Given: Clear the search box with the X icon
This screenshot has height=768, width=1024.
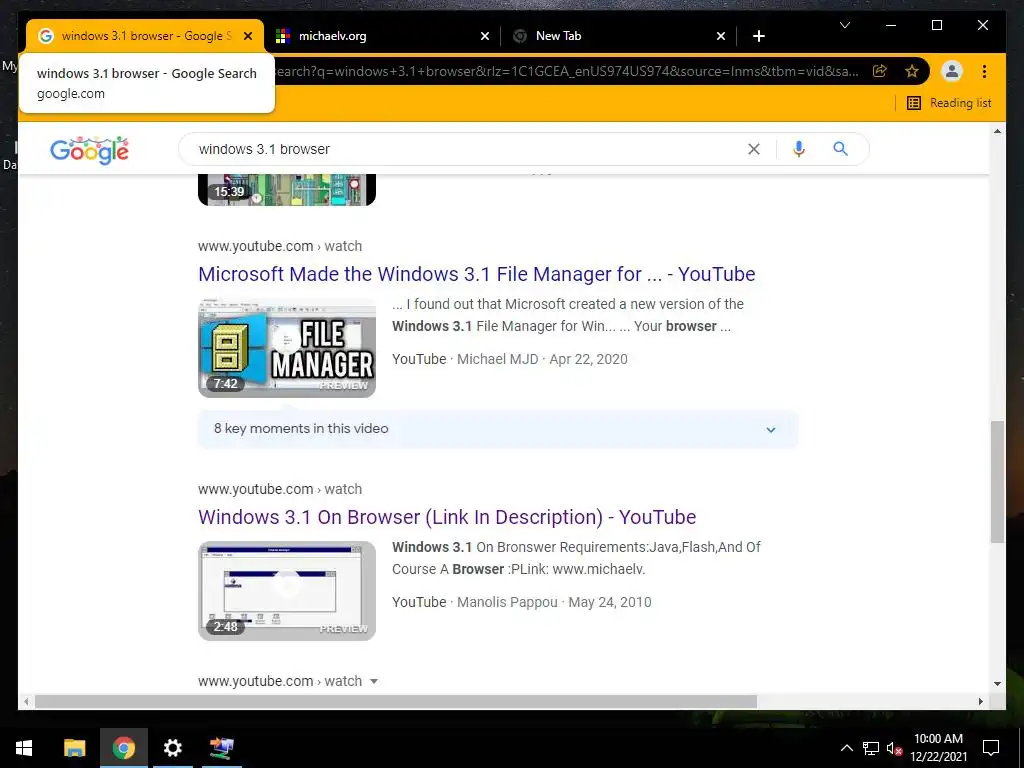Looking at the screenshot, I should [x=754, y=149].
